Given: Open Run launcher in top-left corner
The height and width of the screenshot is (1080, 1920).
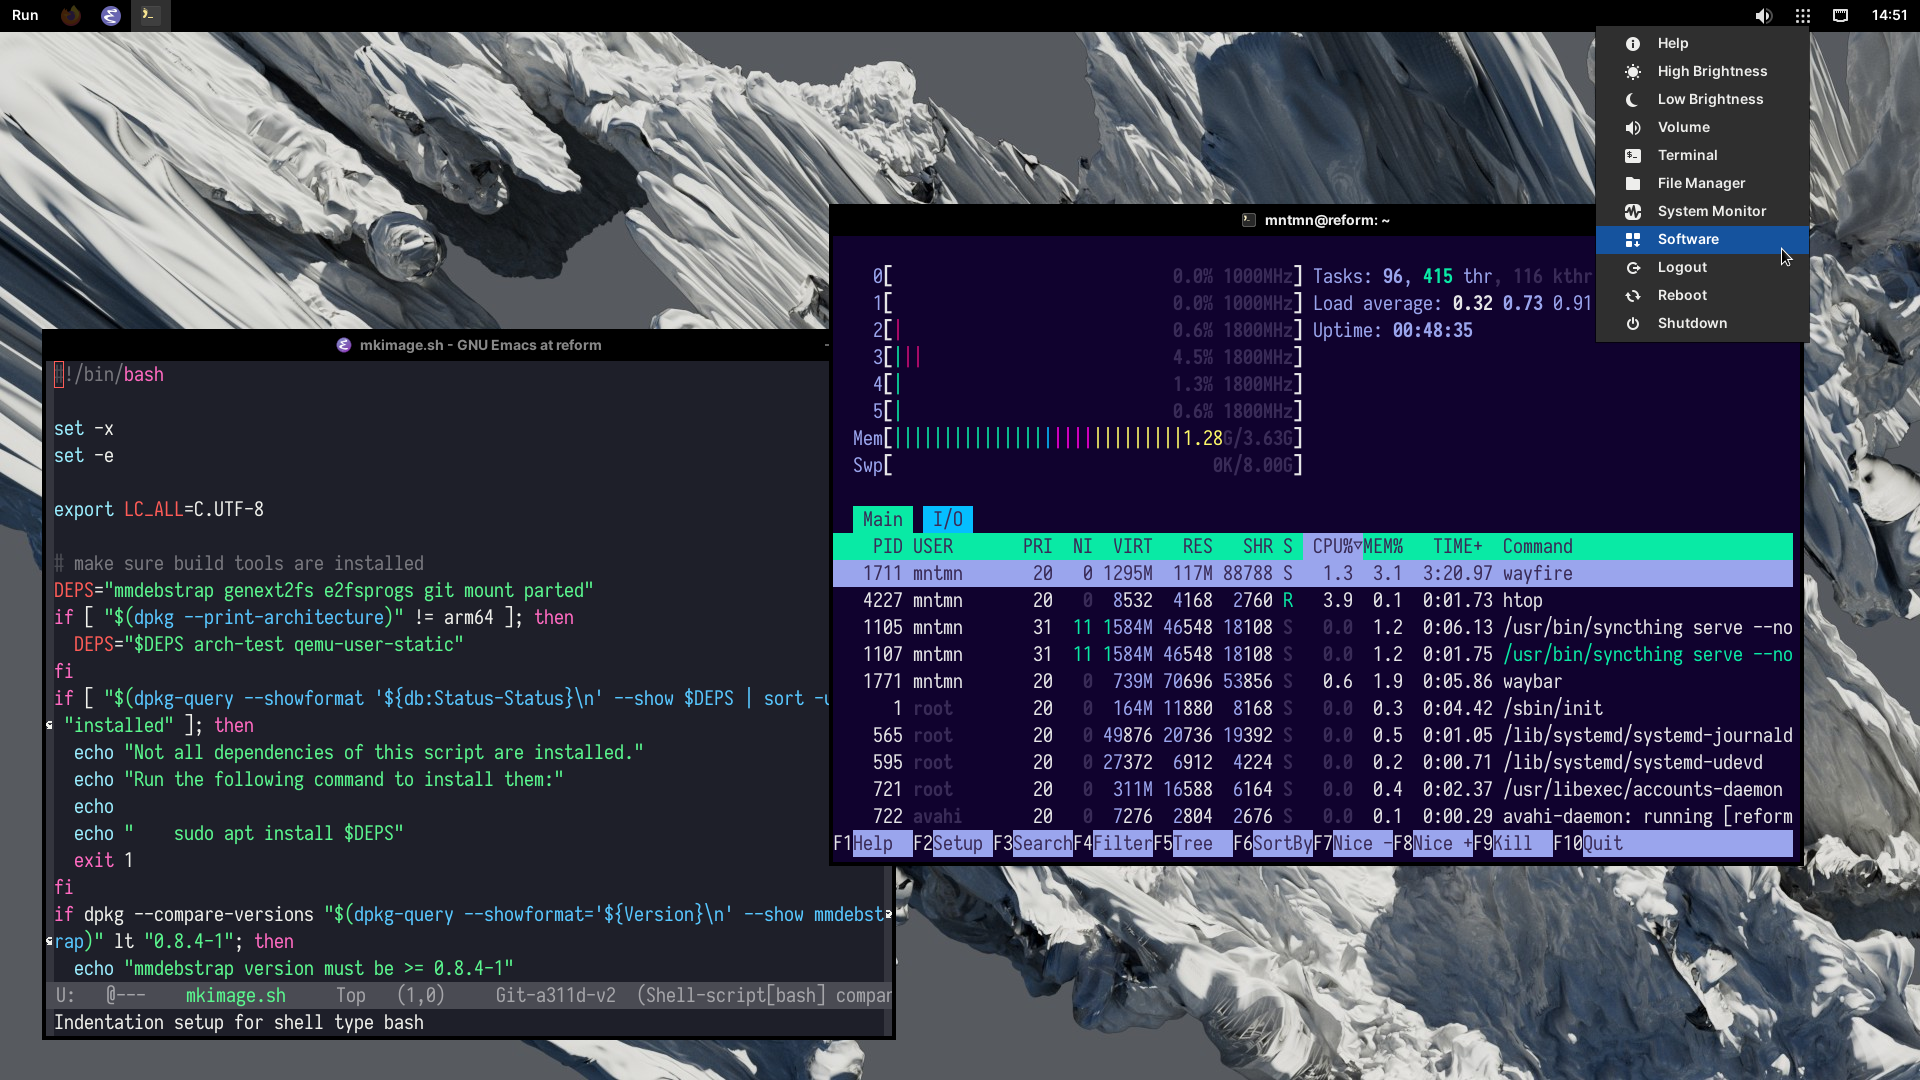Looking at the screenshot, I should pyautogui.click(x=25, y=15).
